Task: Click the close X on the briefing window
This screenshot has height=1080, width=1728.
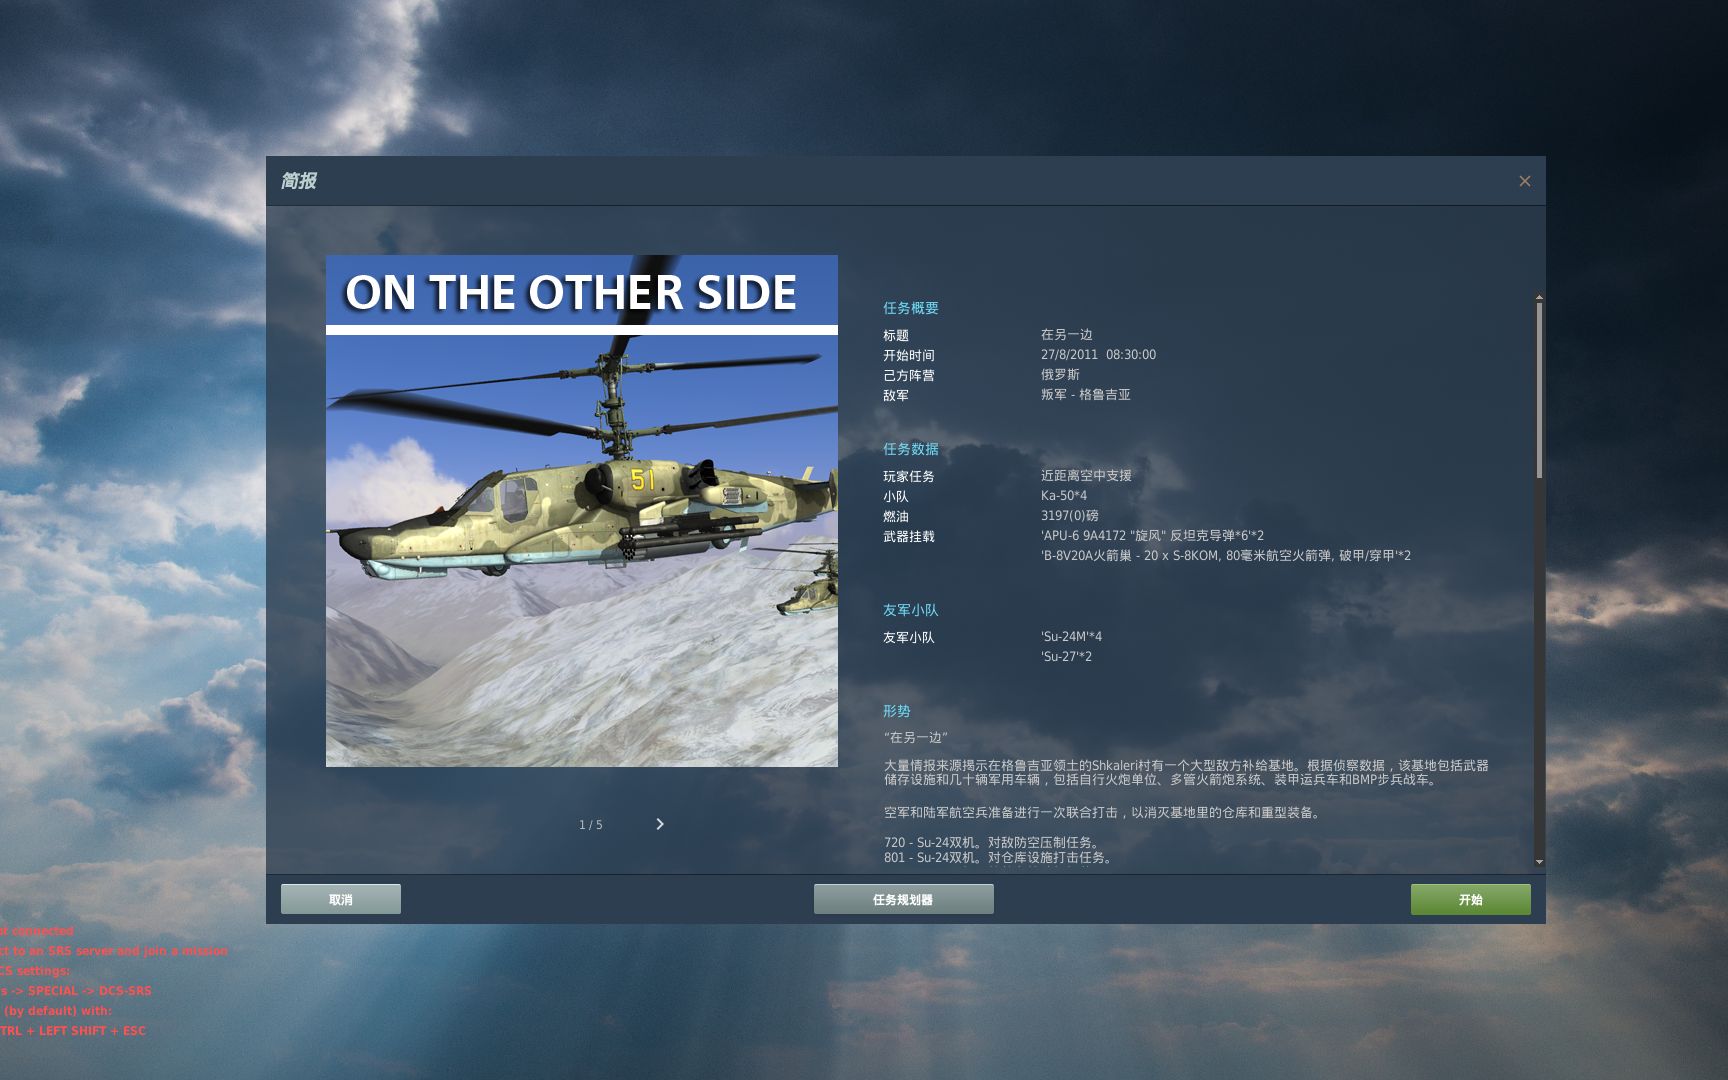Action: tap(1524, 181)
